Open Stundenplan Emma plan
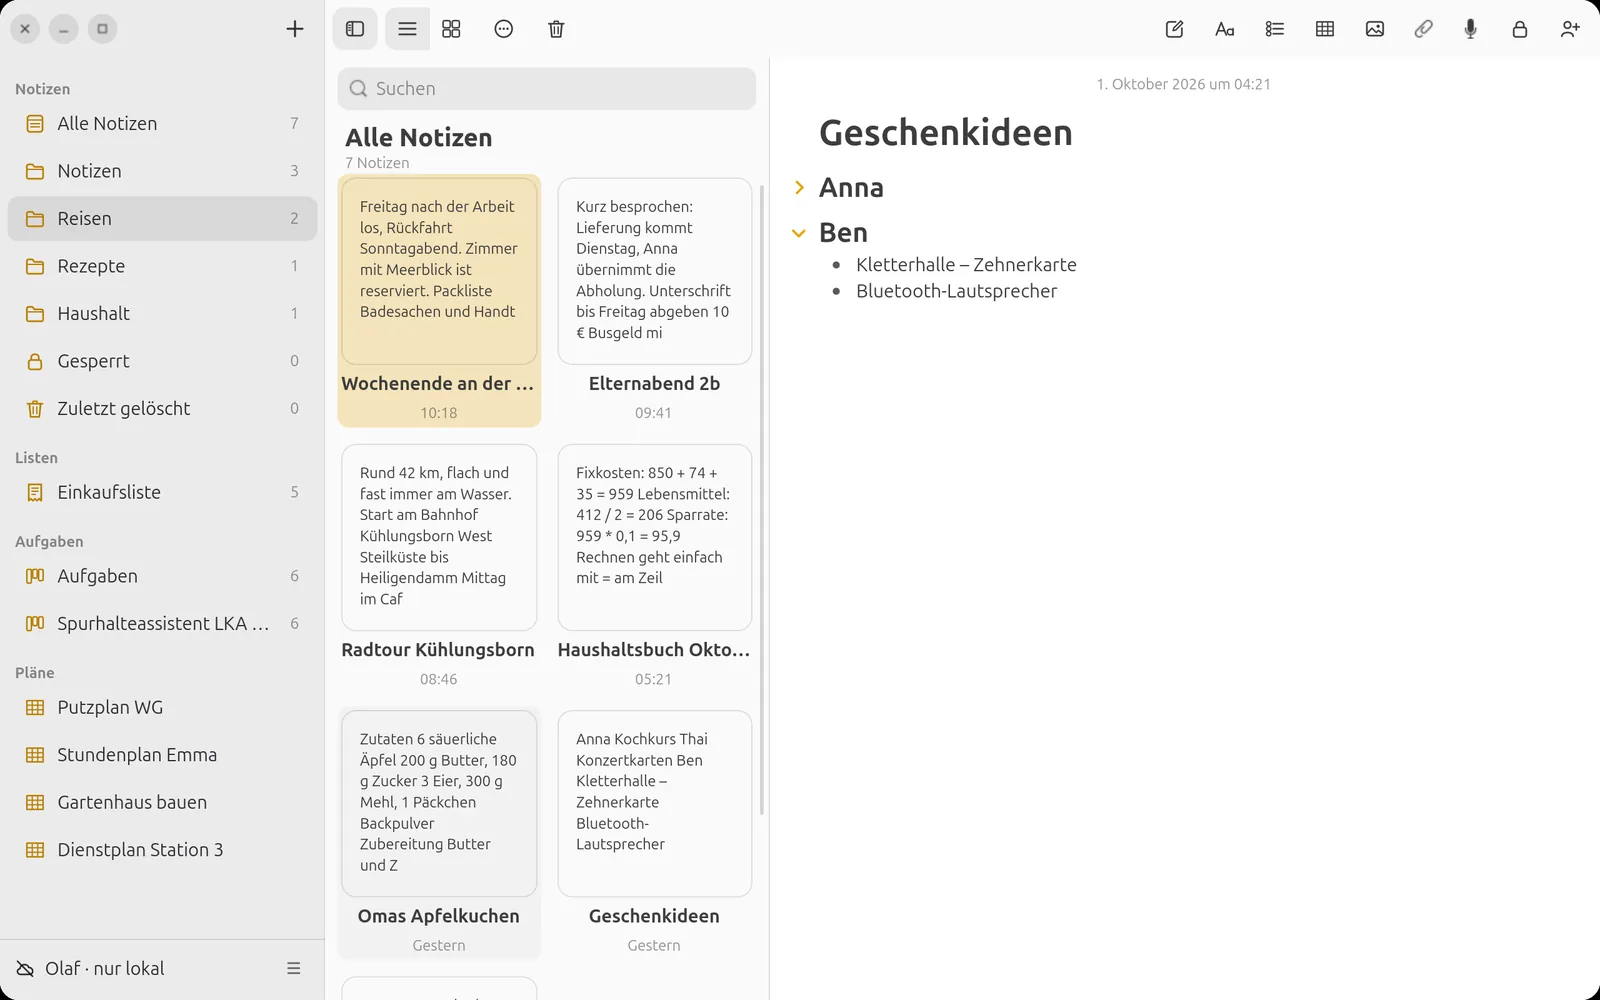The height and width of the screenshot is (1000, 1600). tap(162, 755)
